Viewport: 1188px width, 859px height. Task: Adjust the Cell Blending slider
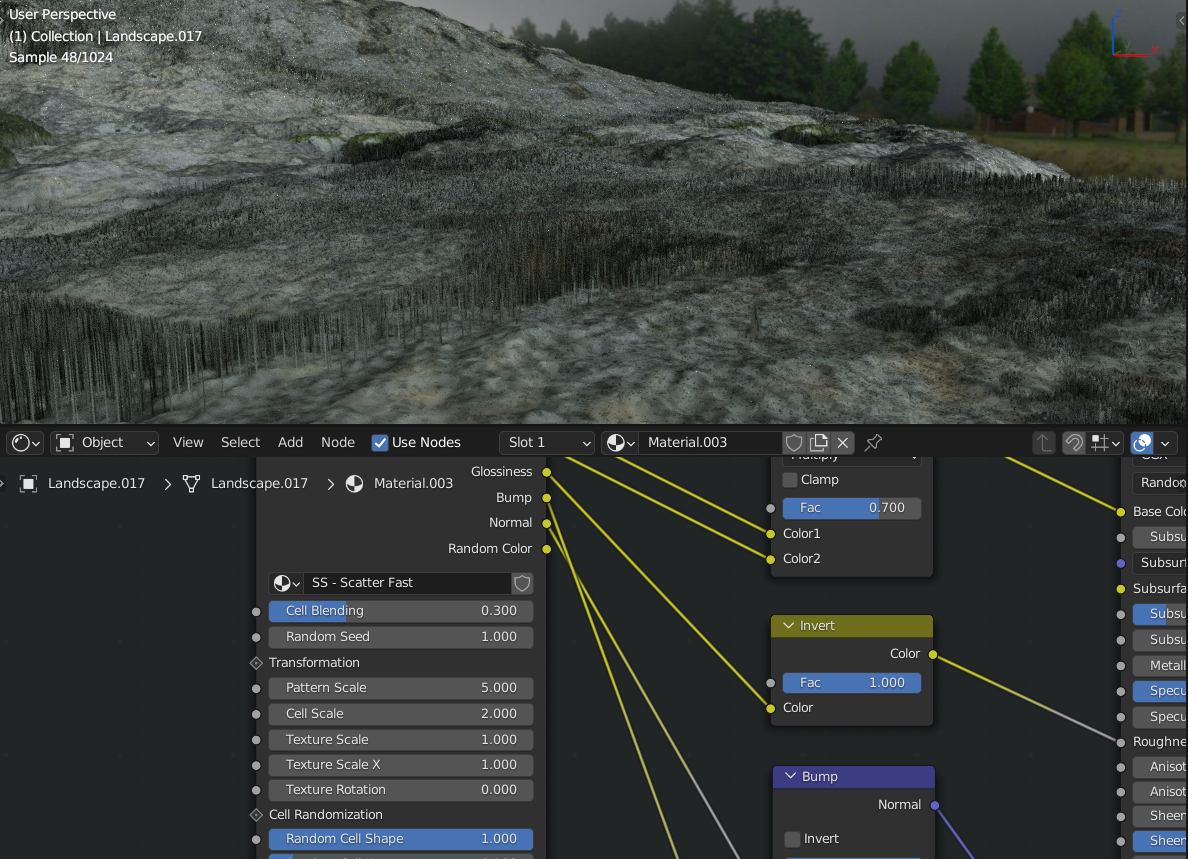click(401, 611)
